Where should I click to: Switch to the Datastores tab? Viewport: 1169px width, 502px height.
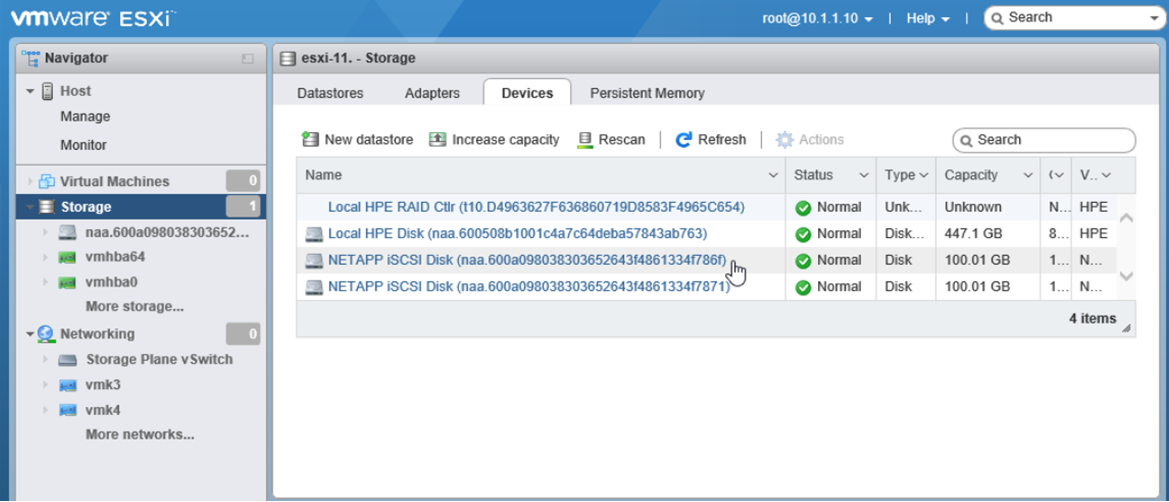(x=330, y=93)
